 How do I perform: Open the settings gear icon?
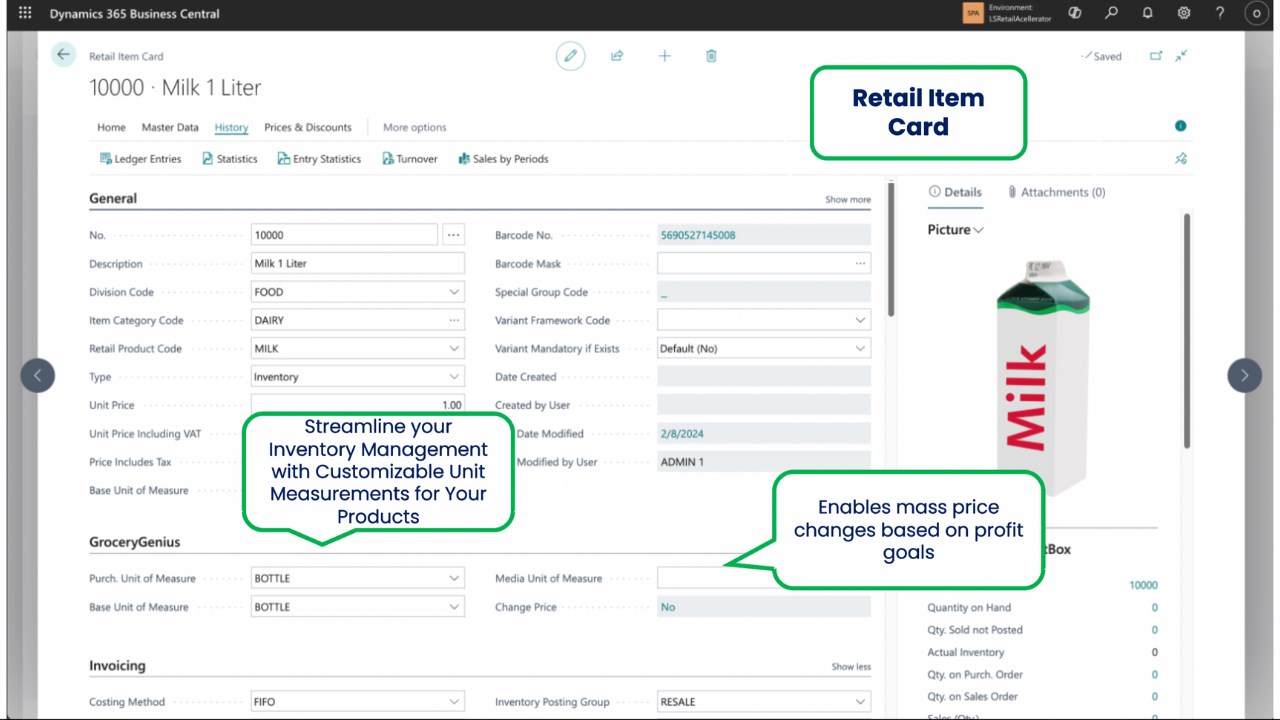(1184, 14)
